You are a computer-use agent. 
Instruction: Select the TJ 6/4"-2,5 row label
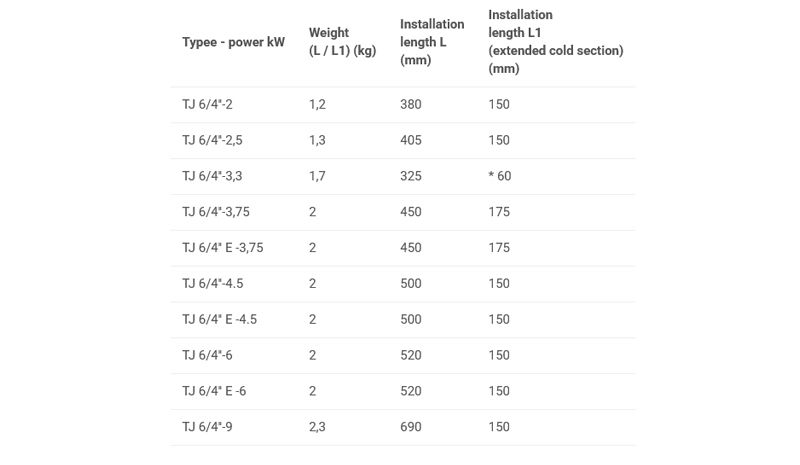(212, 140)
